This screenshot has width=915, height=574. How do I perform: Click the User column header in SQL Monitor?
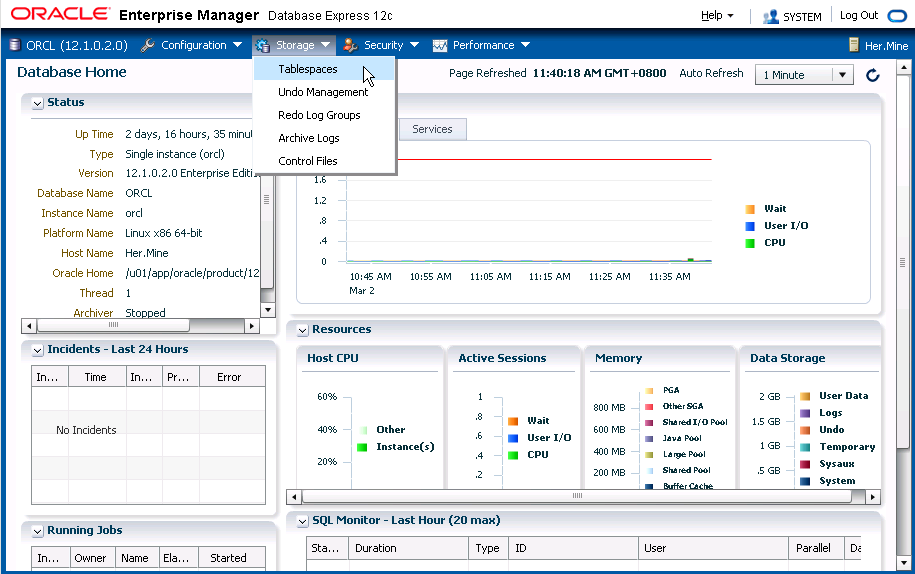(x=713, y=548)
